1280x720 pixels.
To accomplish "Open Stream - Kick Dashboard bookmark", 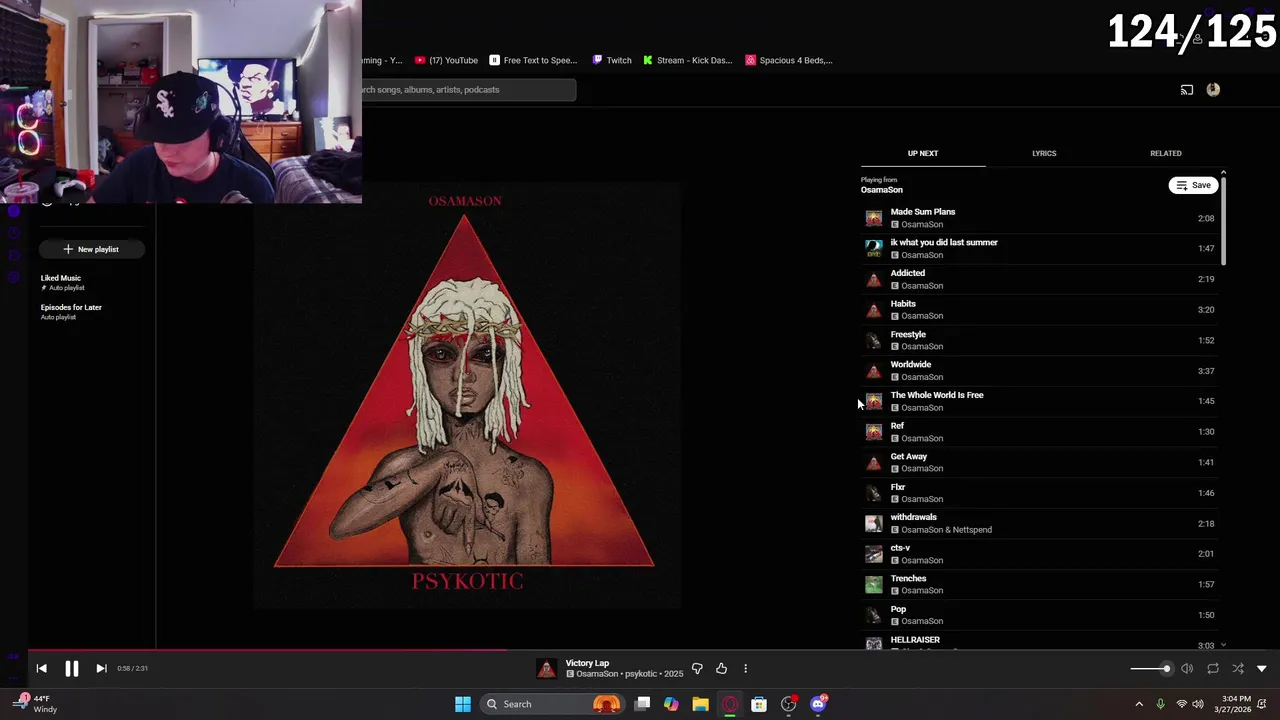I will [688, 60].
